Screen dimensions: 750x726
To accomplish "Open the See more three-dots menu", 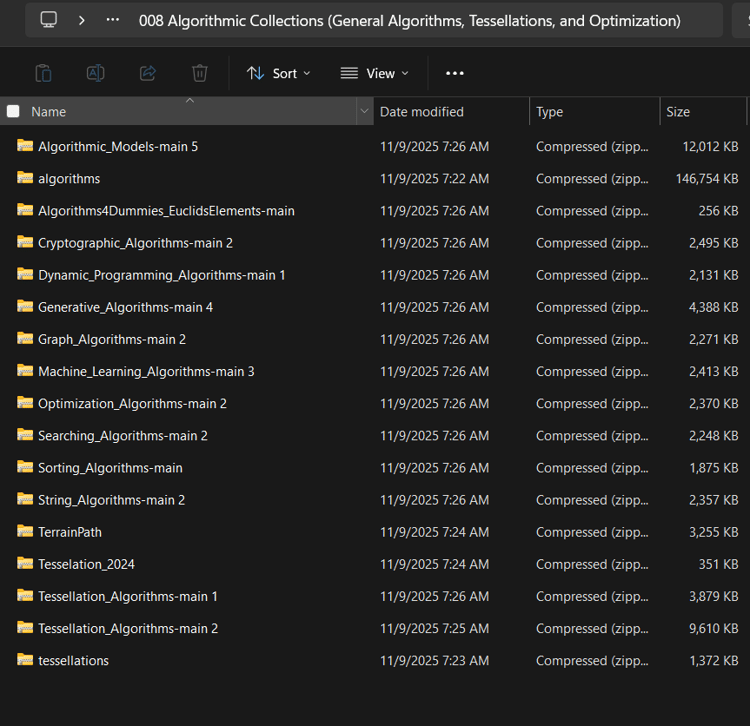I will 455,73.
